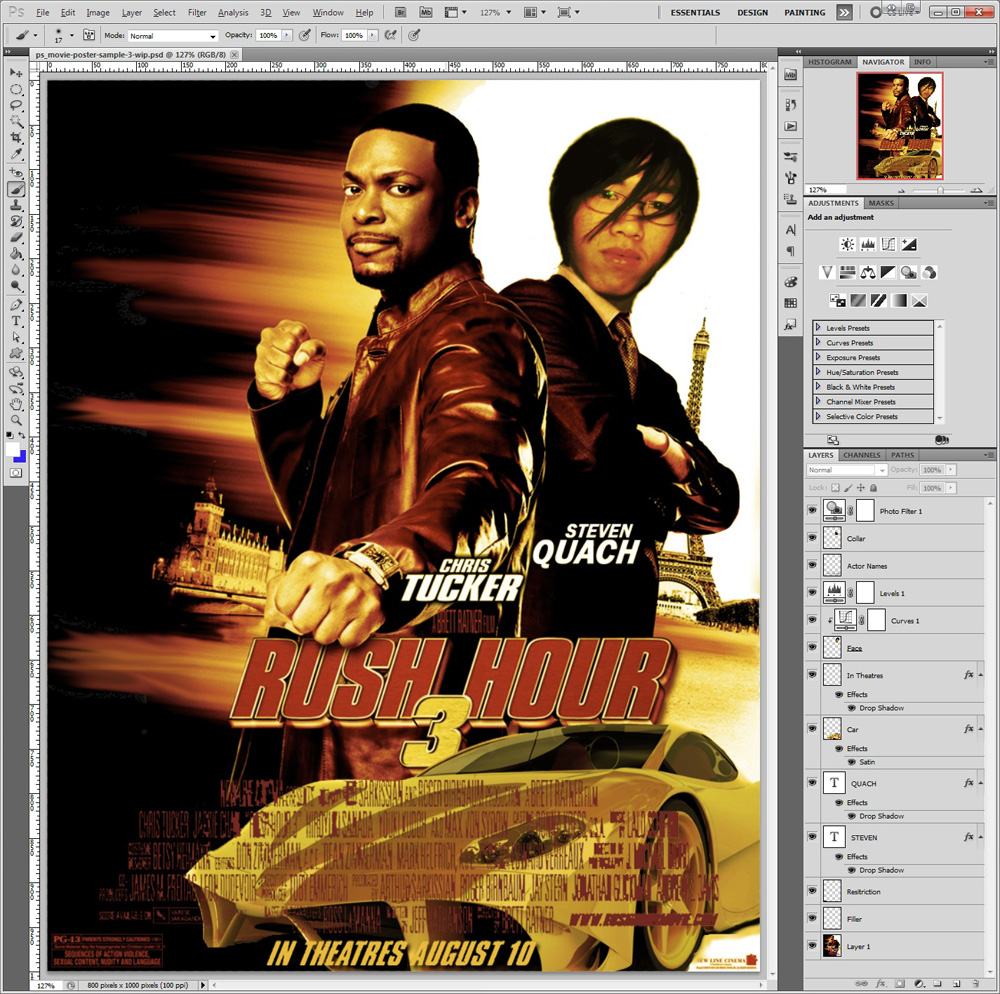The image size is (1000, 994).
Task: Add a Black & White adjustment
Action: [888, 273]
